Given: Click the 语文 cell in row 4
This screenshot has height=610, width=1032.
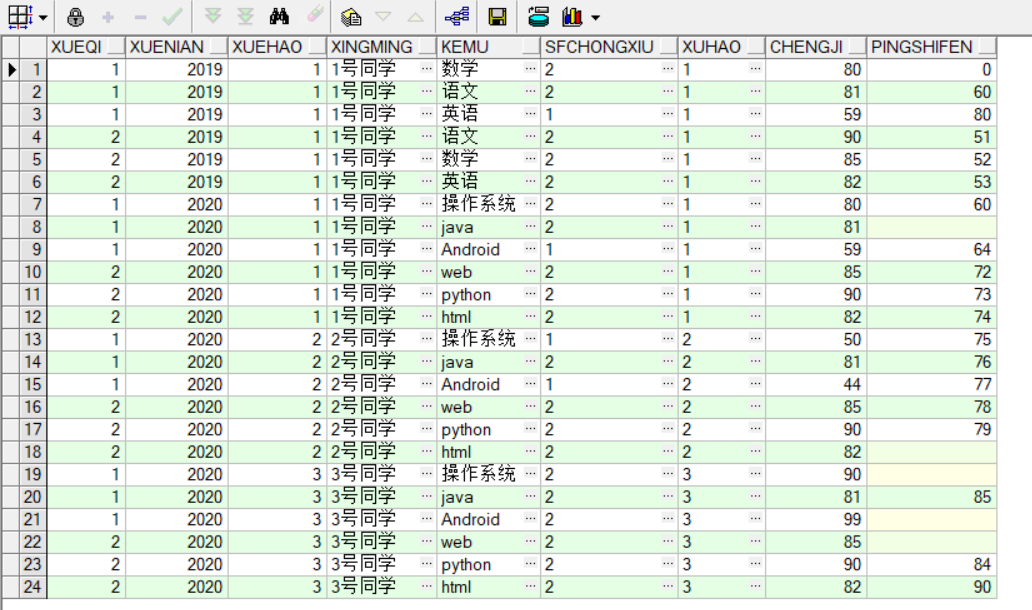Looking at the screenshot, I should click(488, 136).
